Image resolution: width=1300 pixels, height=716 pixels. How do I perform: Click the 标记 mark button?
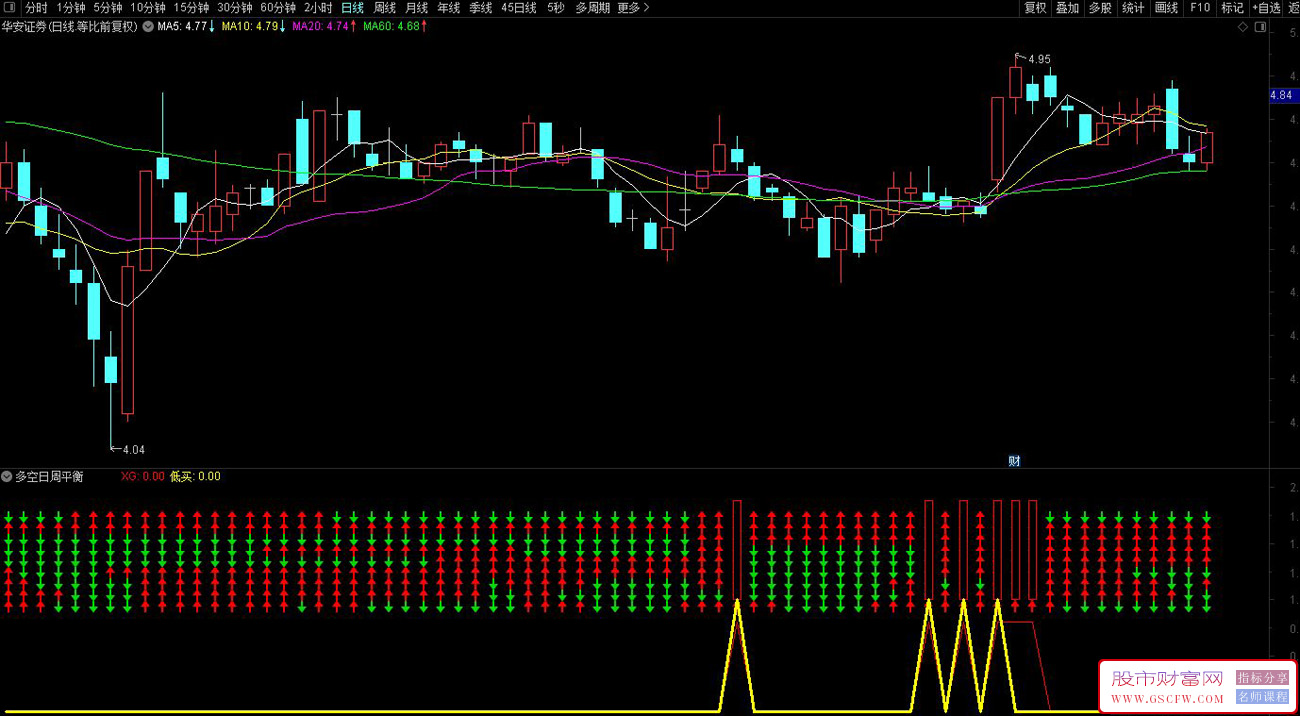click(1232, 8)
